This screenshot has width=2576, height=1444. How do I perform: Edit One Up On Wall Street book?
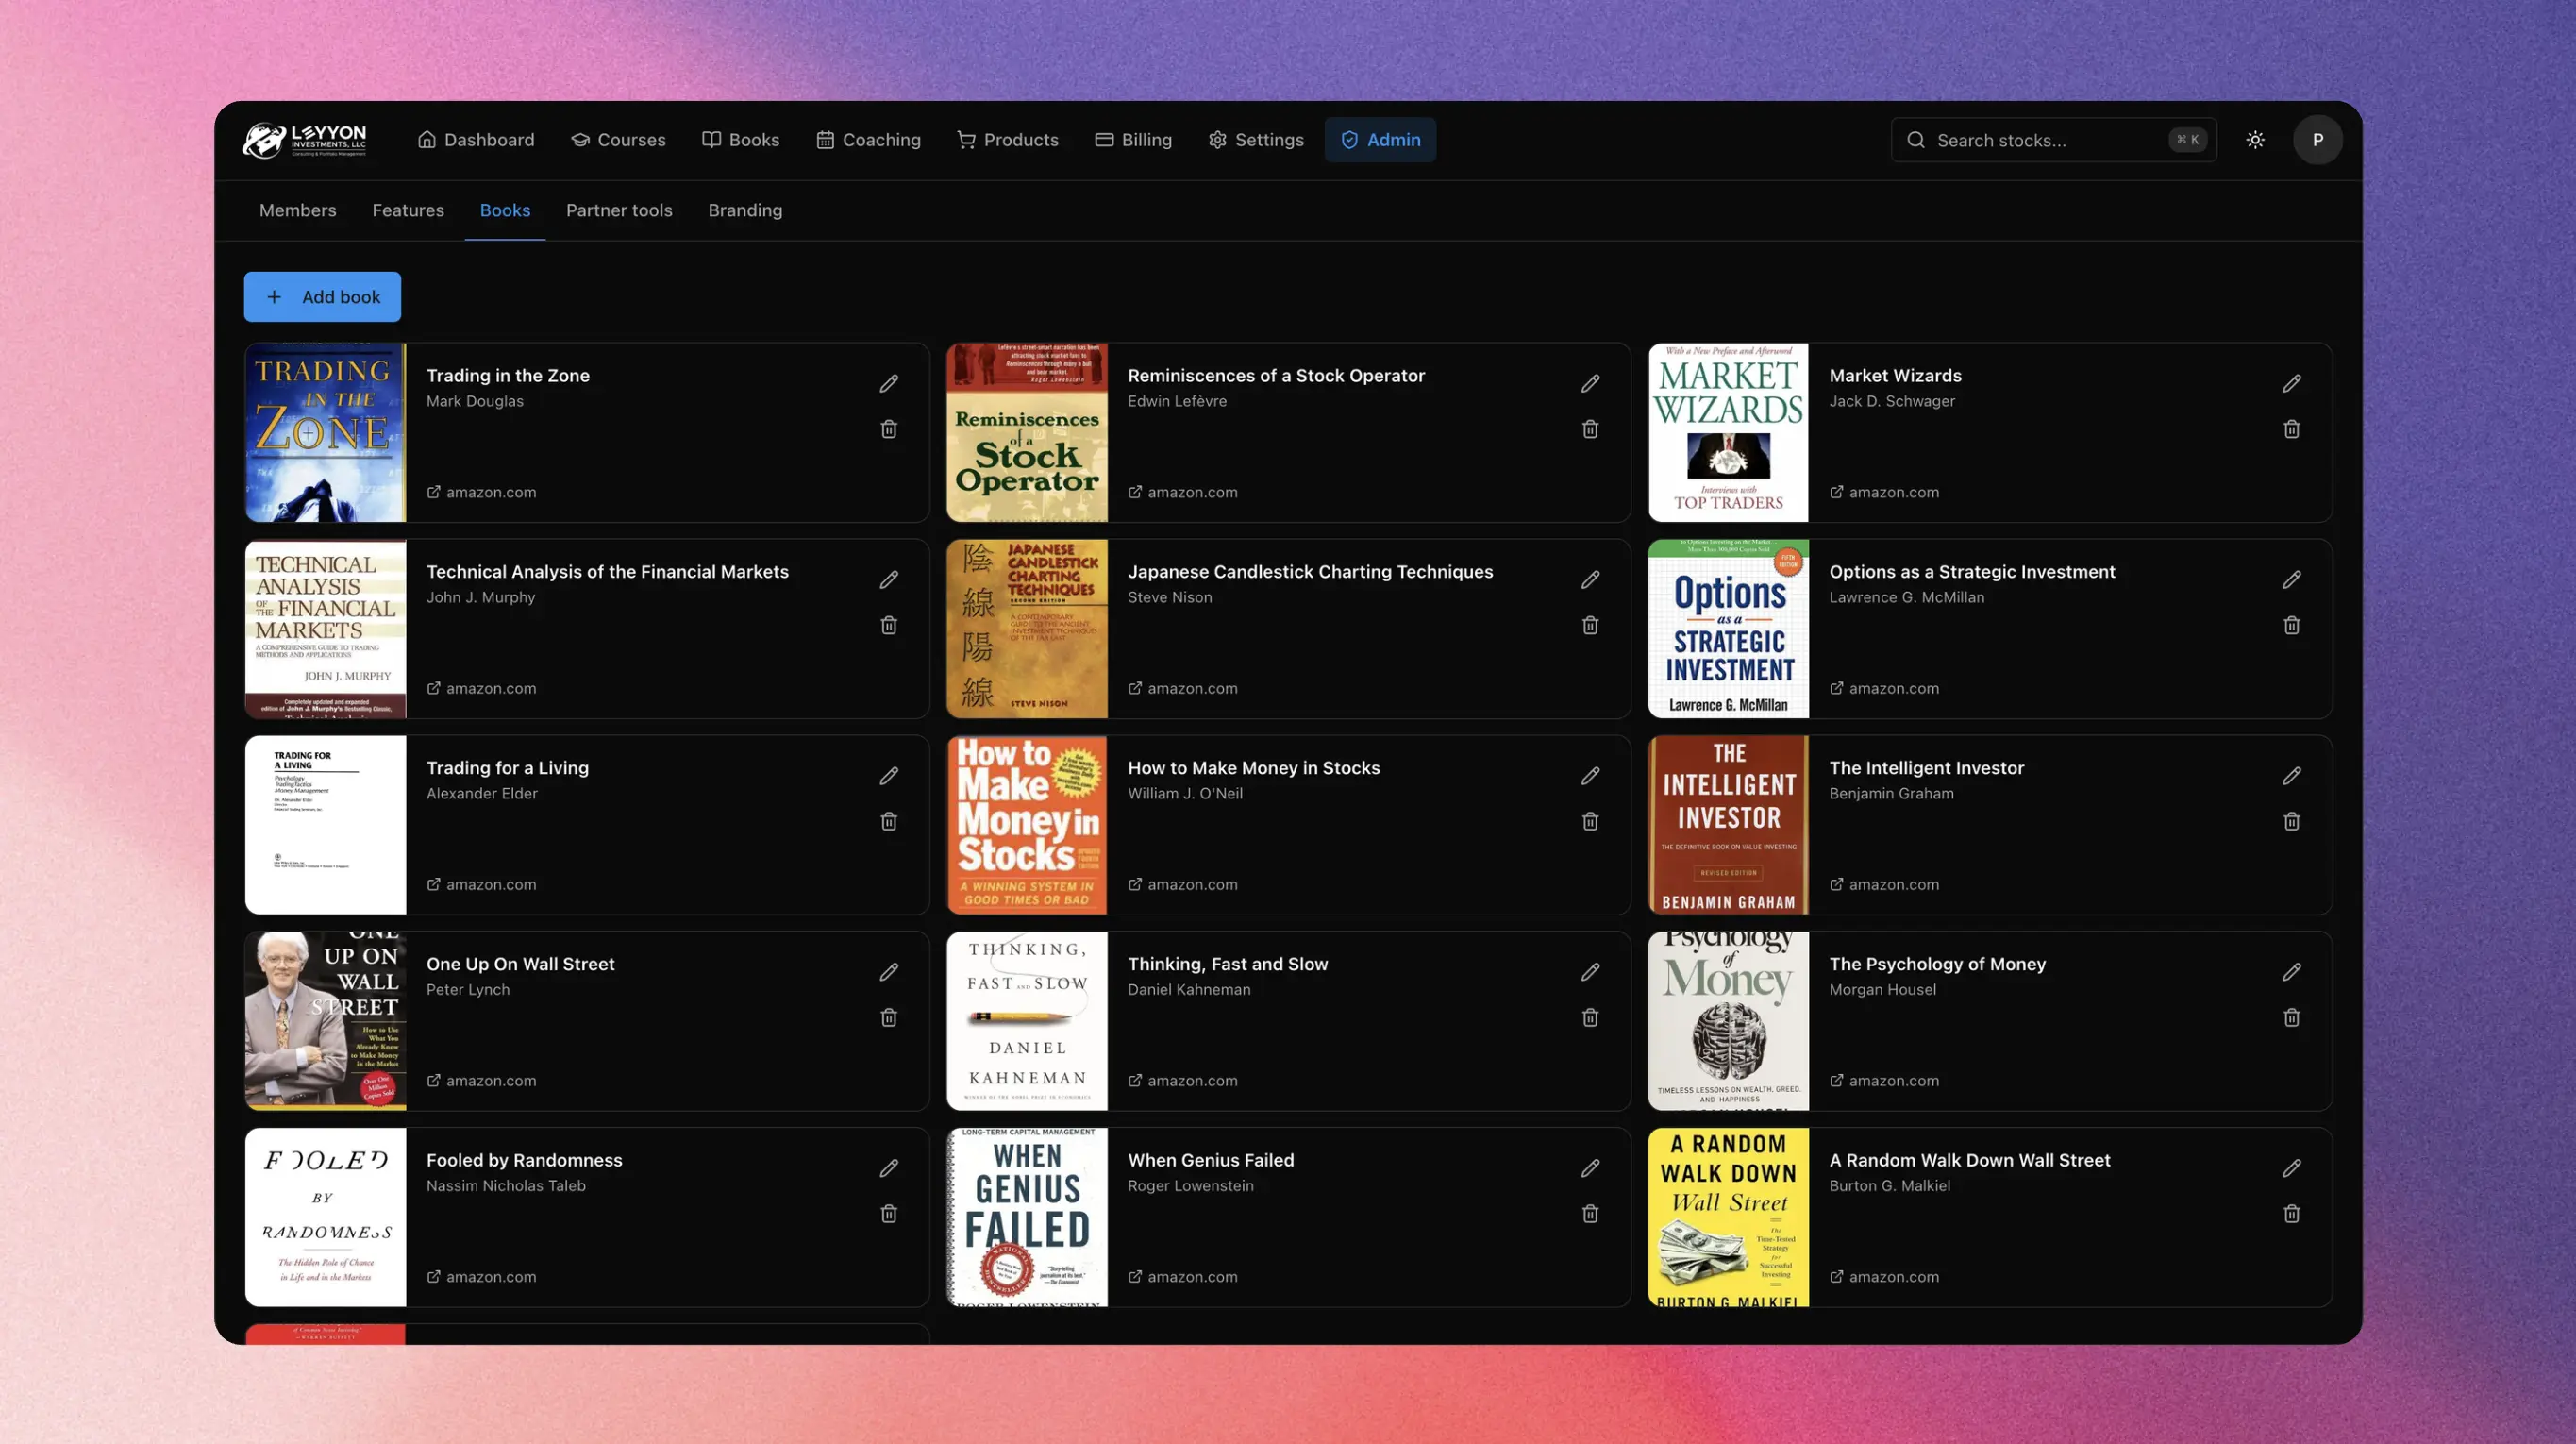click(889, 972)
